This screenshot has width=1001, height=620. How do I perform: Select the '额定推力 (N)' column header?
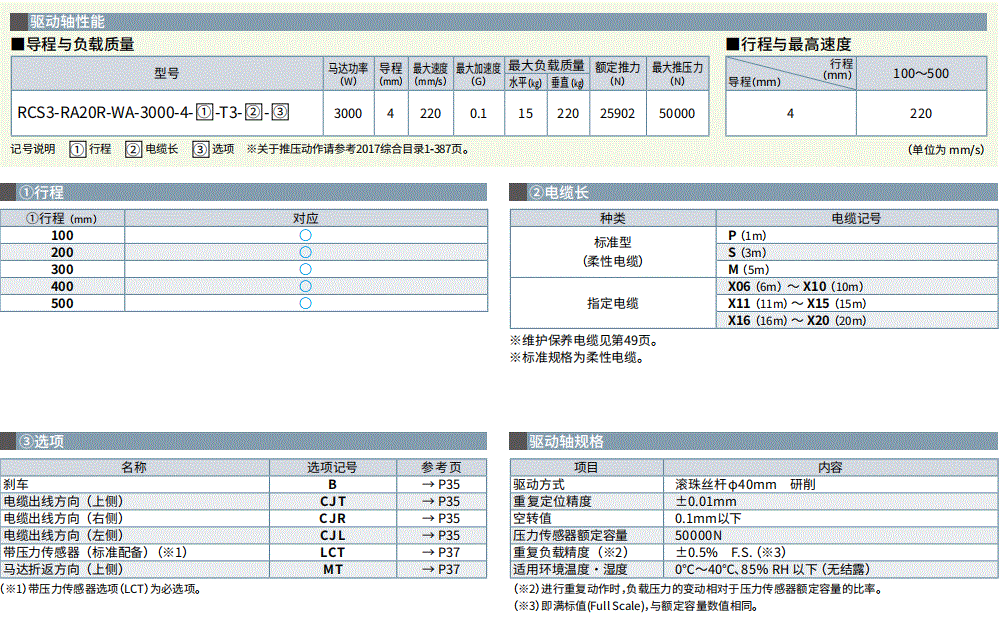pos(617,73)
